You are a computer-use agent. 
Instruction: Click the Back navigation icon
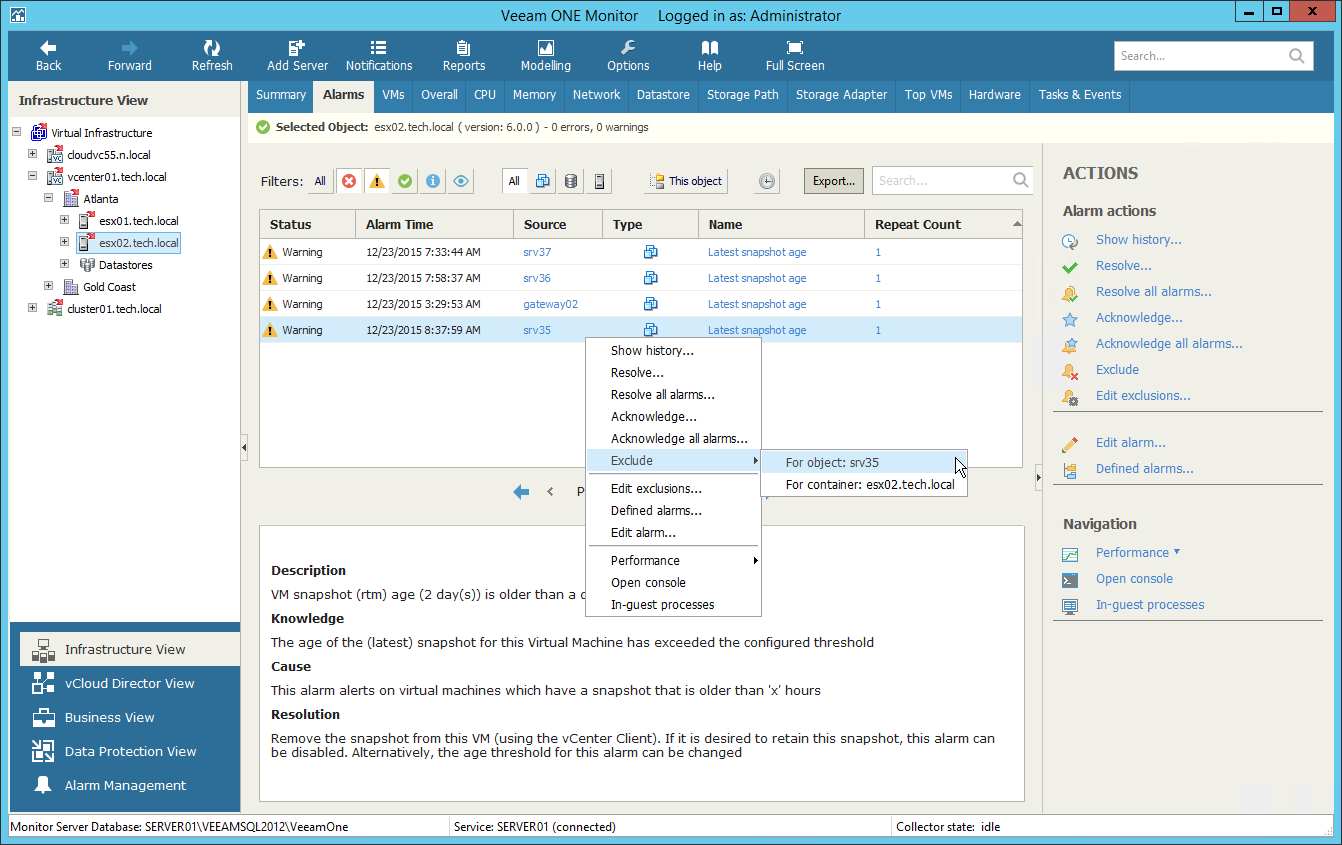point(48,48)
